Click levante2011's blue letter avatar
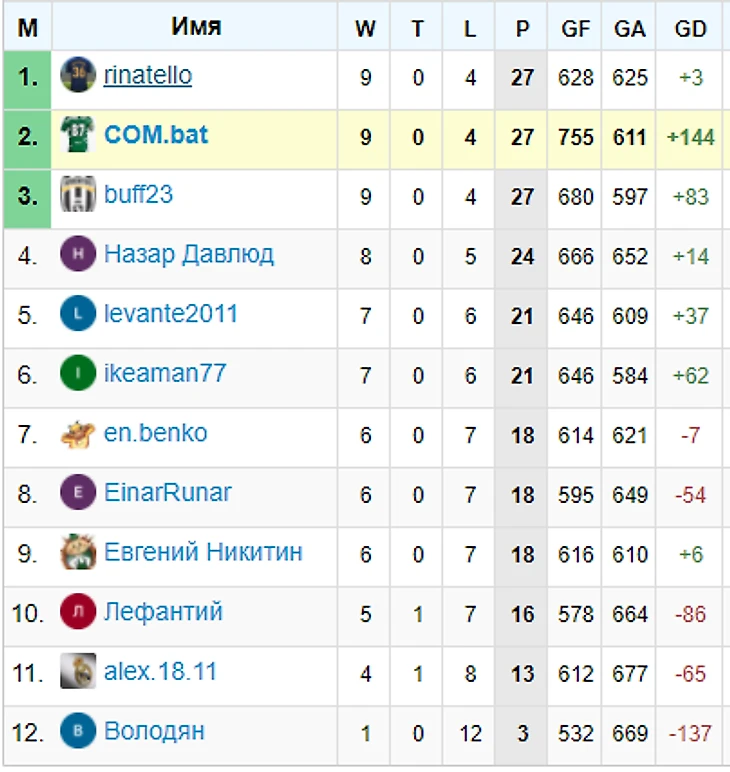Screen dimensions: 730x772 click(78, 313)
